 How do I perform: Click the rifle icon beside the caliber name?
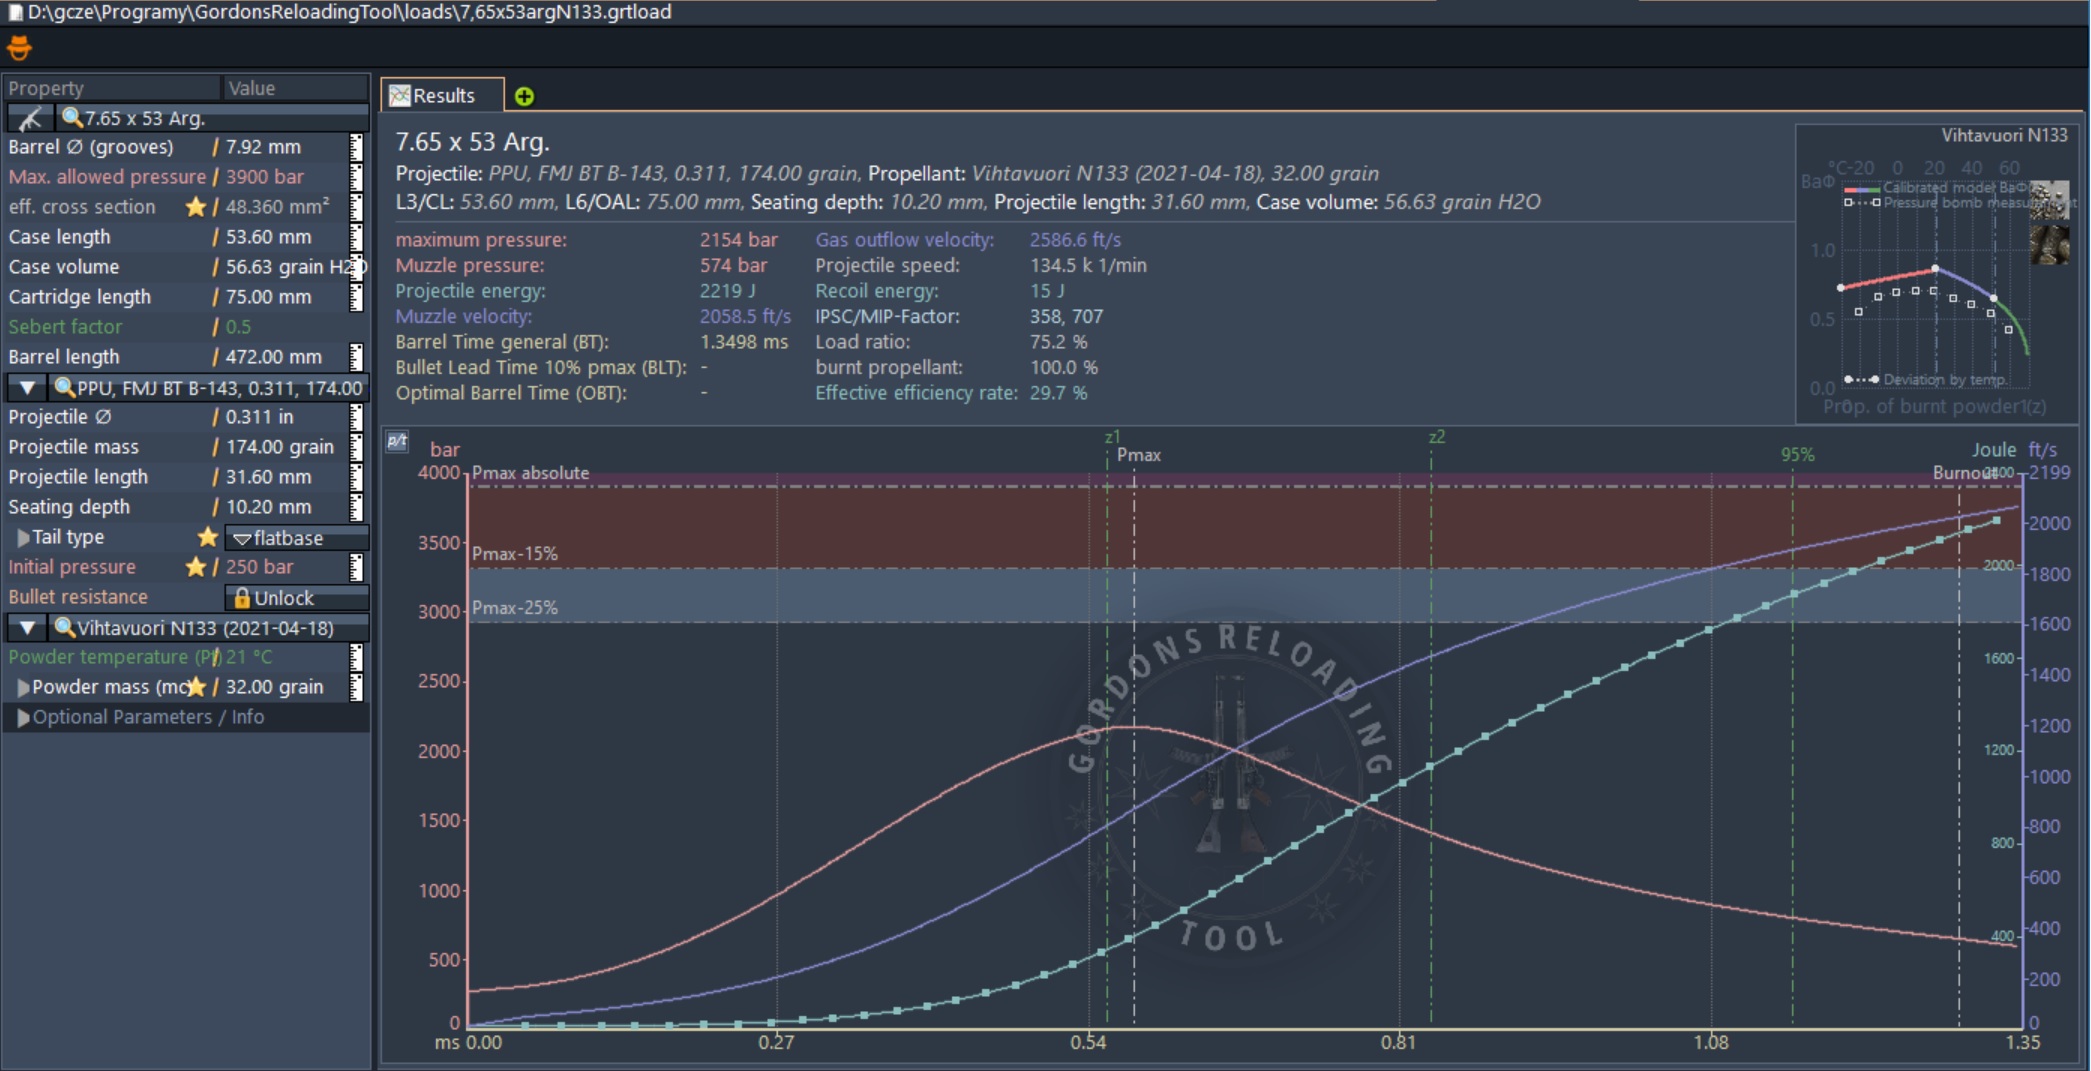point(30,118)
